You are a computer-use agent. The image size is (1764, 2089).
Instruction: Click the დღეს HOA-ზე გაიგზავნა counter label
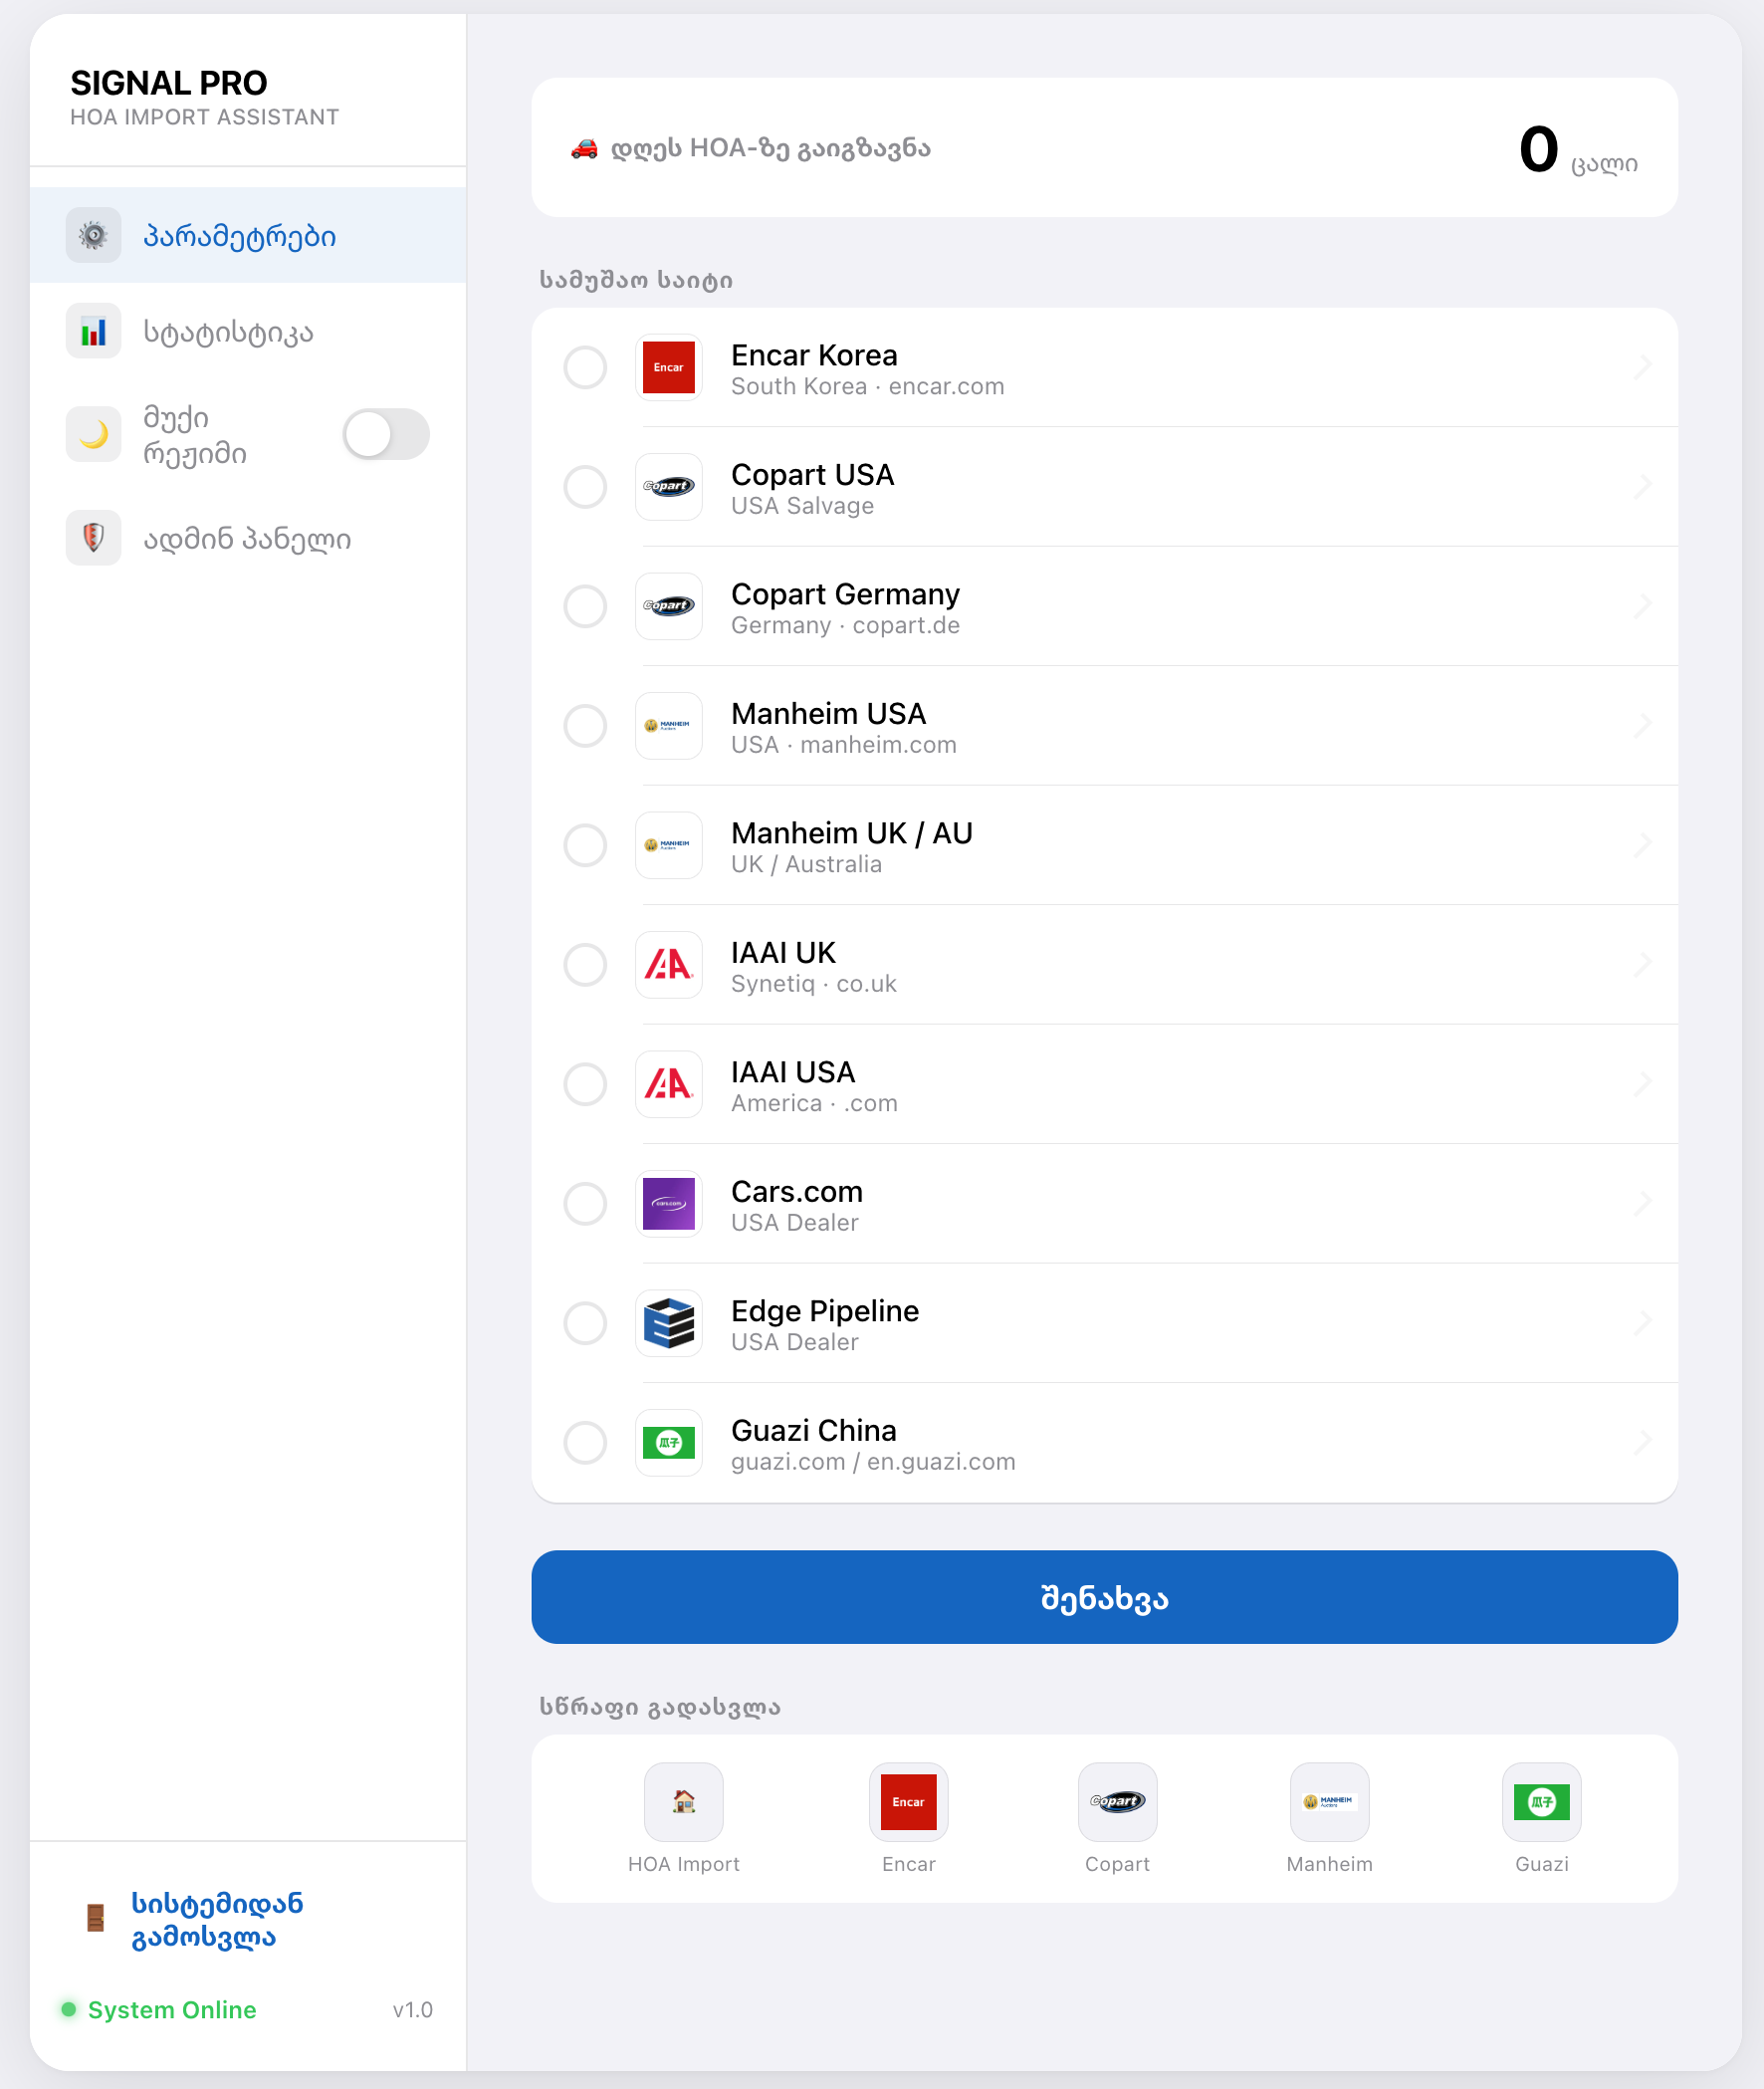pyautogui.click(x=771, y=149)
